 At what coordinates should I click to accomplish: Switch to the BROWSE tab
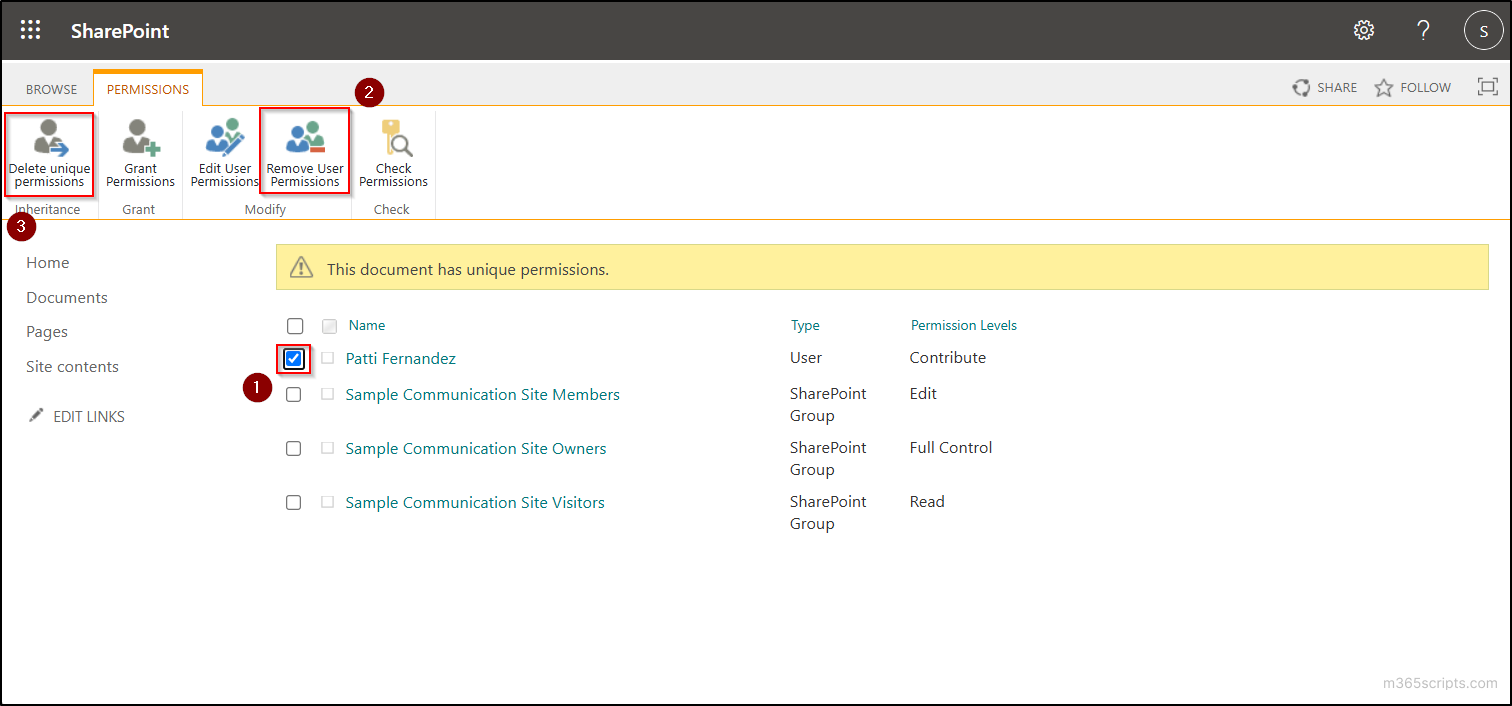(51, 89)
